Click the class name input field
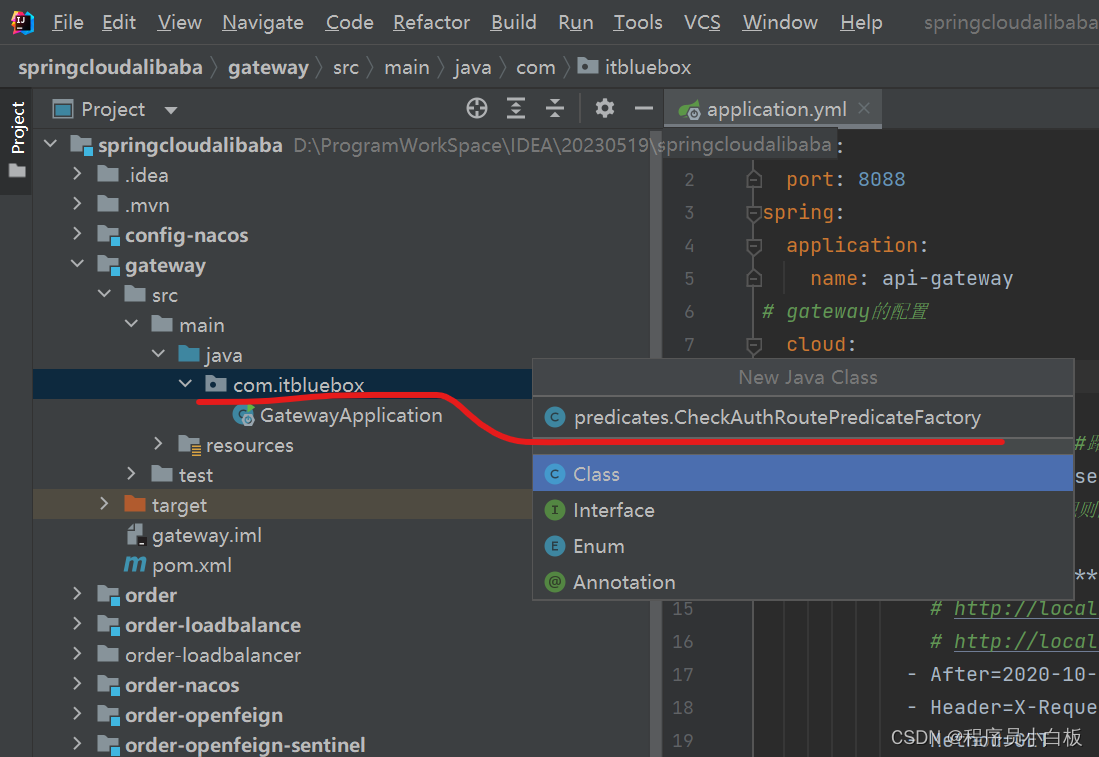The height and width of the screenshot is (757, 1099). (803, 418)
